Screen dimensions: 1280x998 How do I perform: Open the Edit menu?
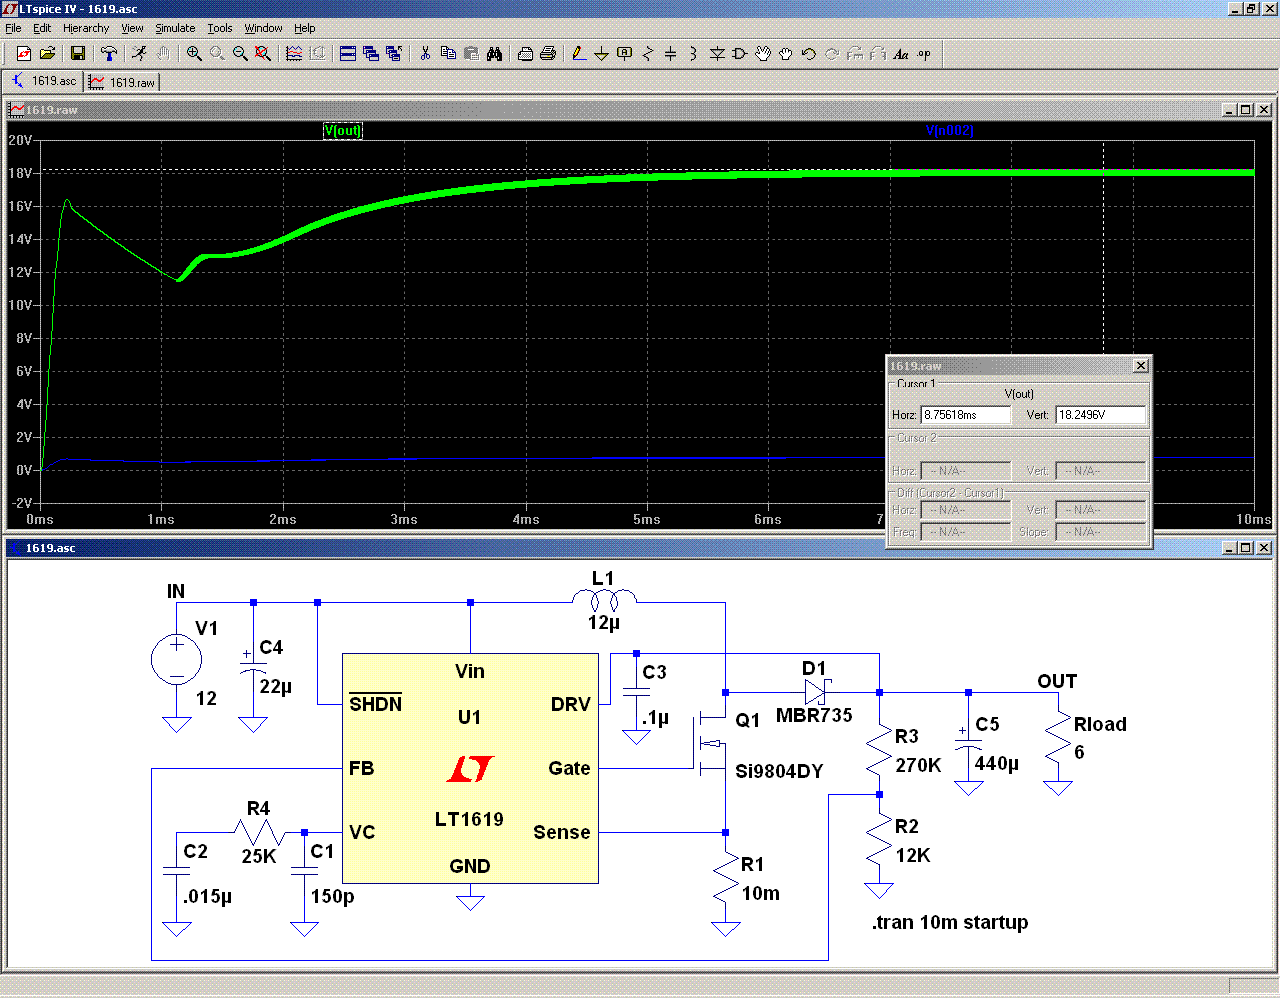[42, 28]
